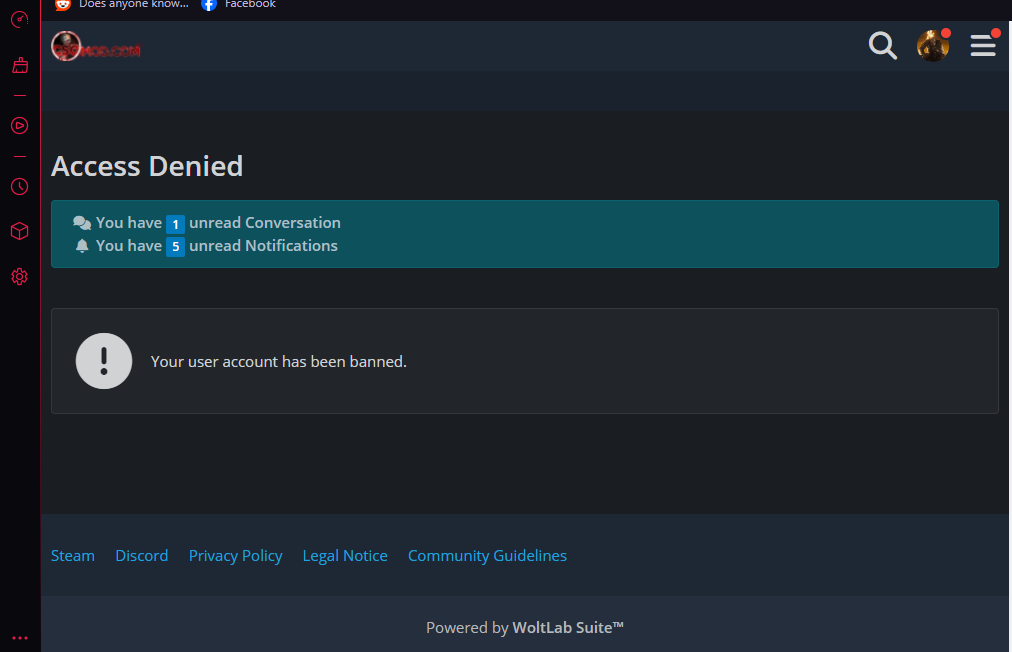Open the Facebook bookmark
The width and height of the screenshot is (1012, 652).
pos(240,5)
